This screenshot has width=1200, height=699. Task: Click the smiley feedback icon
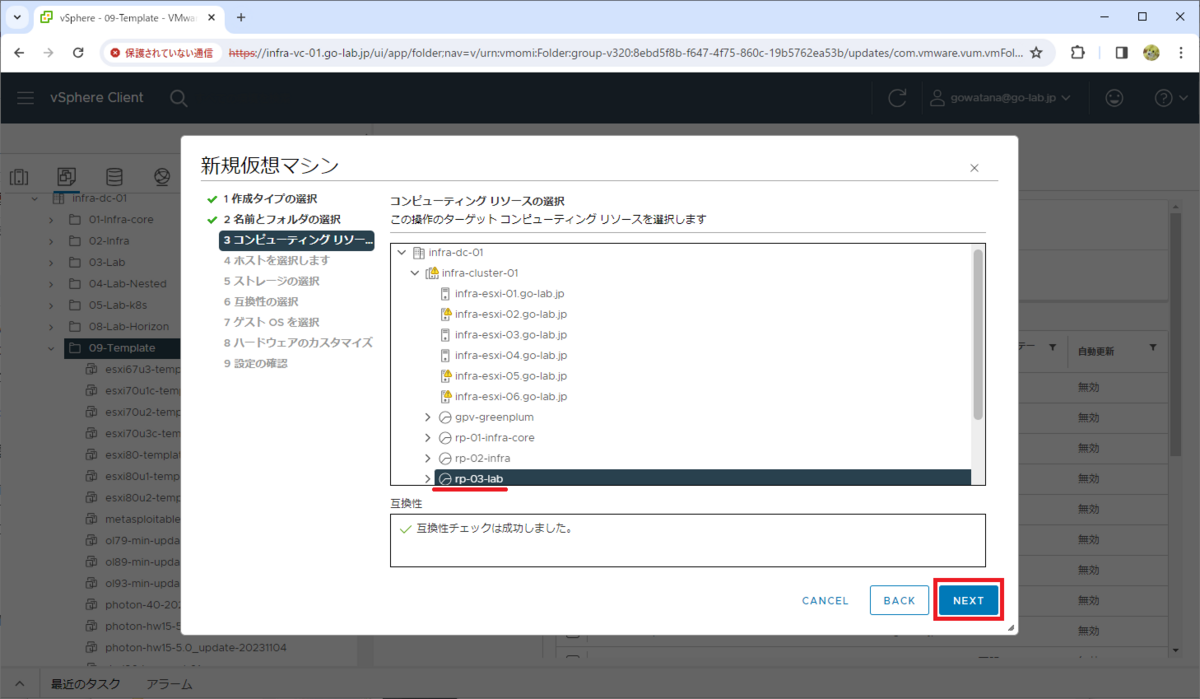click(x=1113, y=98)
